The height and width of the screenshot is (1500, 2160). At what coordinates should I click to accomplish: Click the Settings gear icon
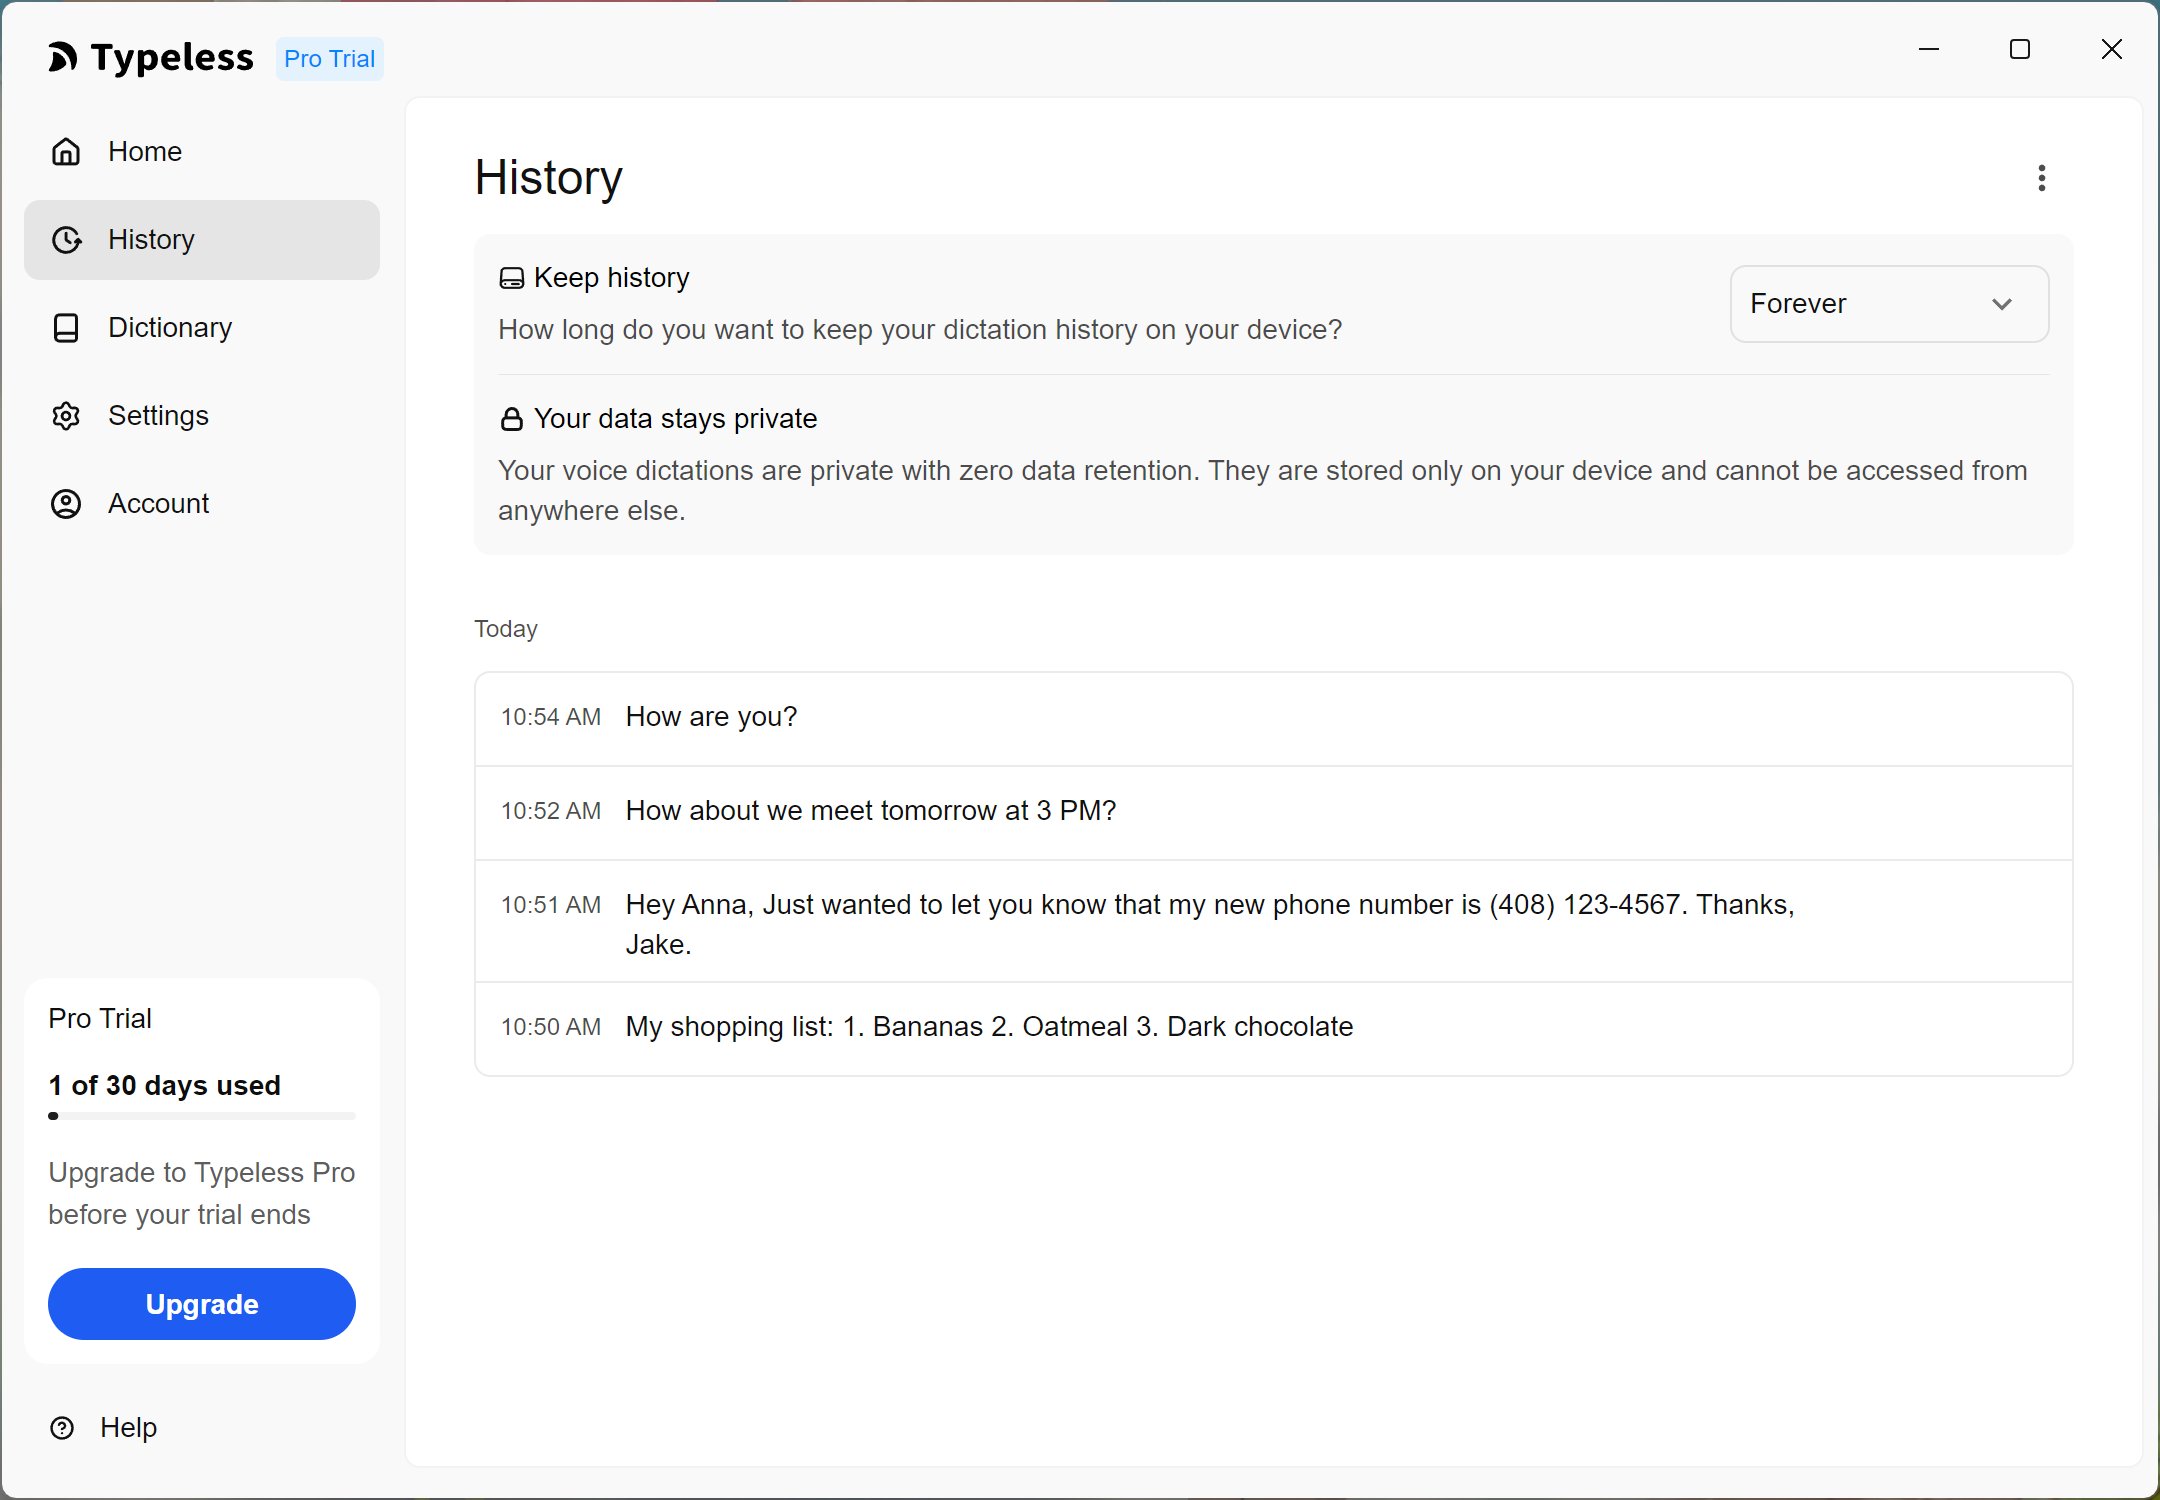click(66, 416)
